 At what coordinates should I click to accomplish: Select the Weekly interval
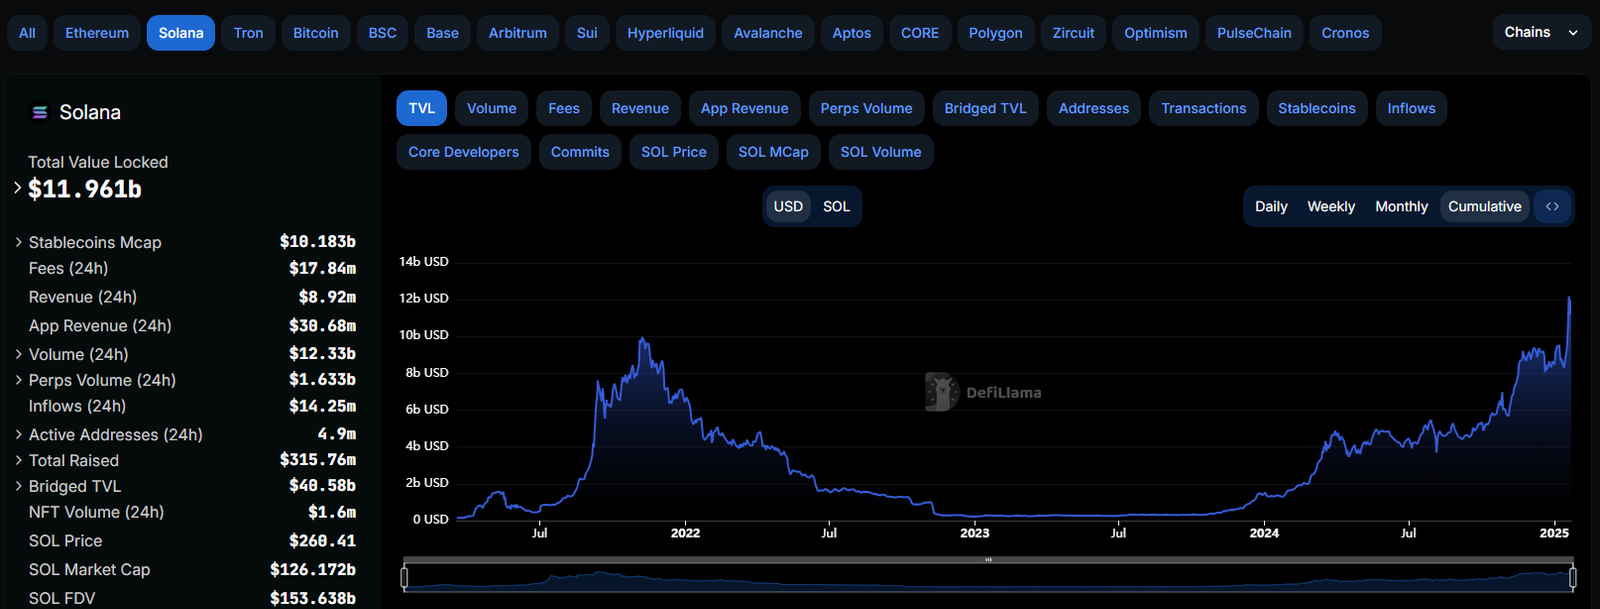[x=1331, y=207]
